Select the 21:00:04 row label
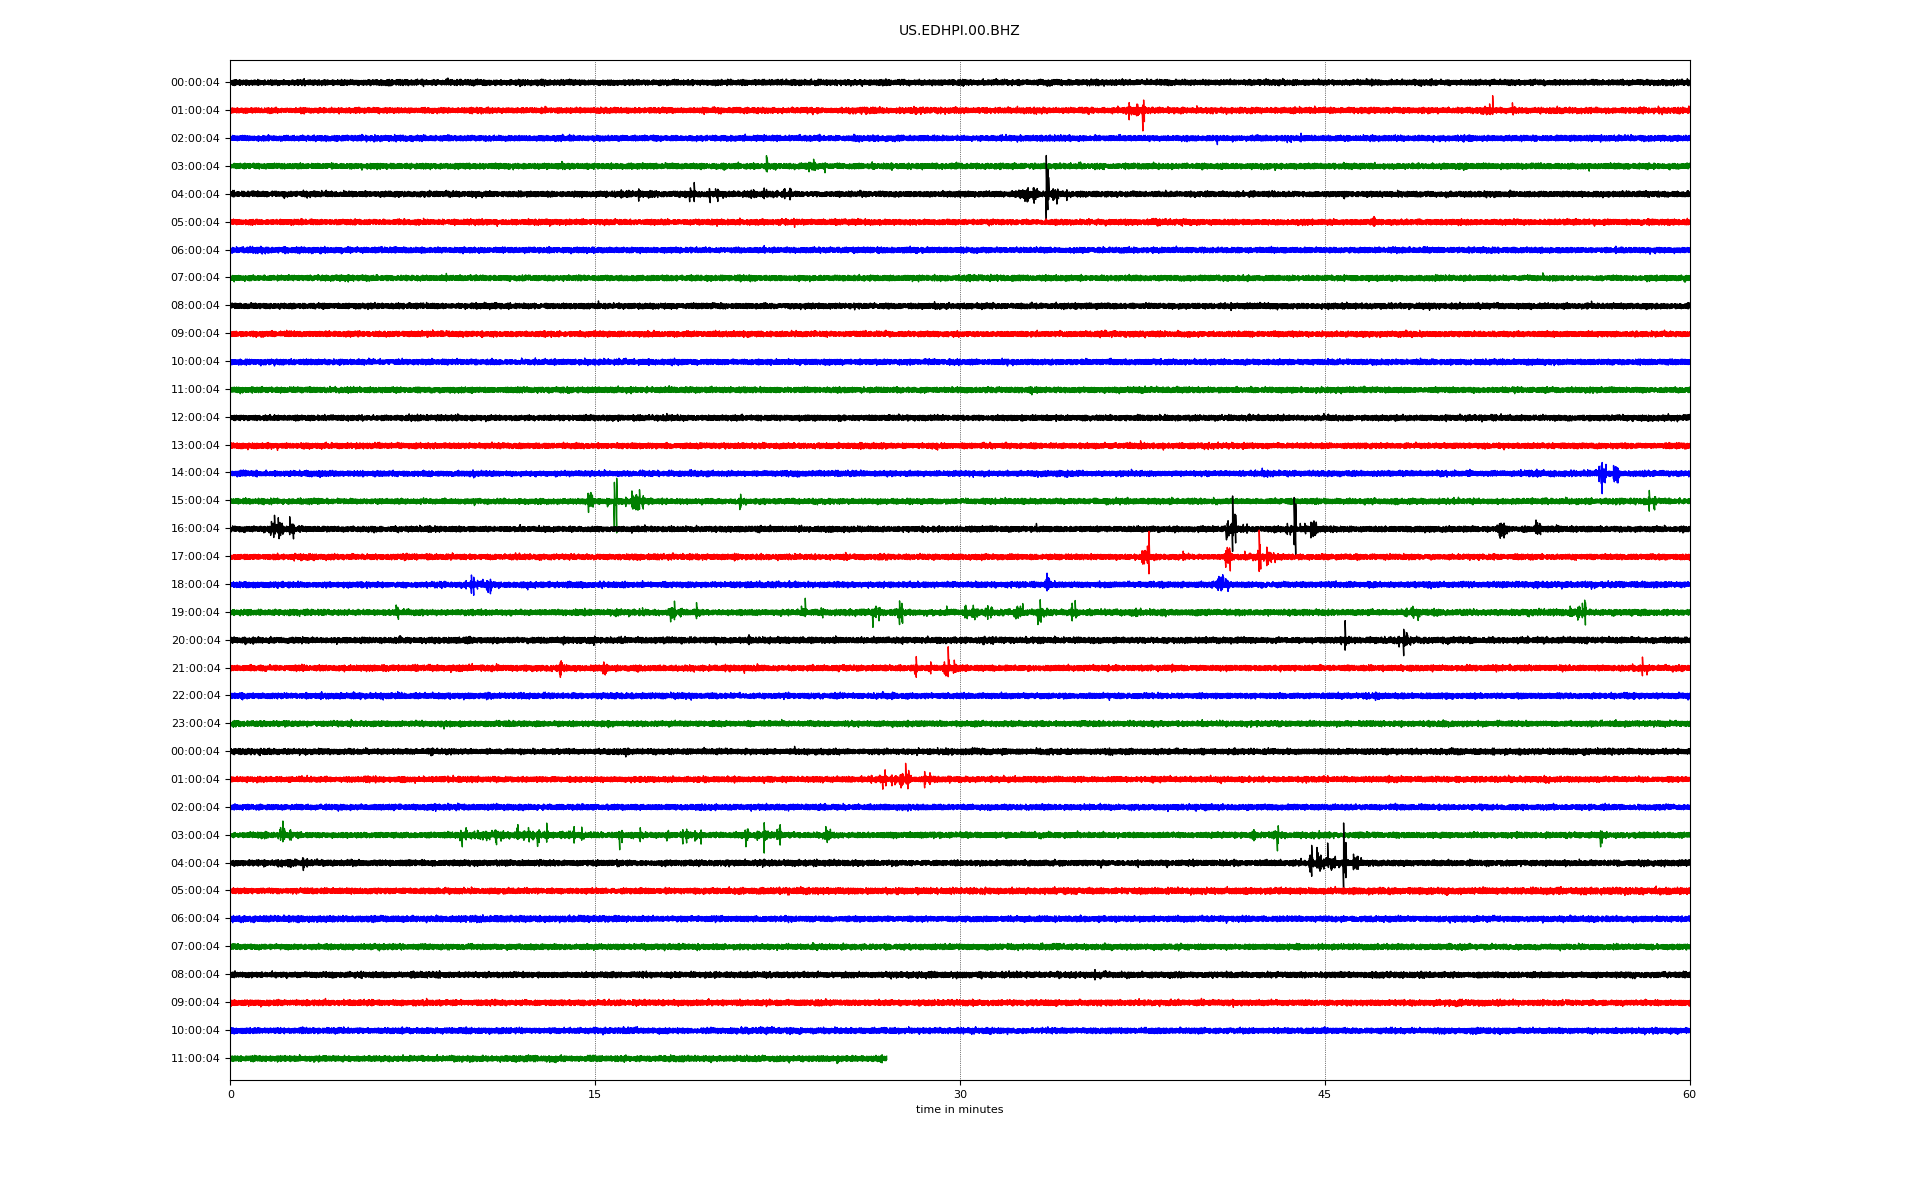1920x1200 pixels. [195, 669]
